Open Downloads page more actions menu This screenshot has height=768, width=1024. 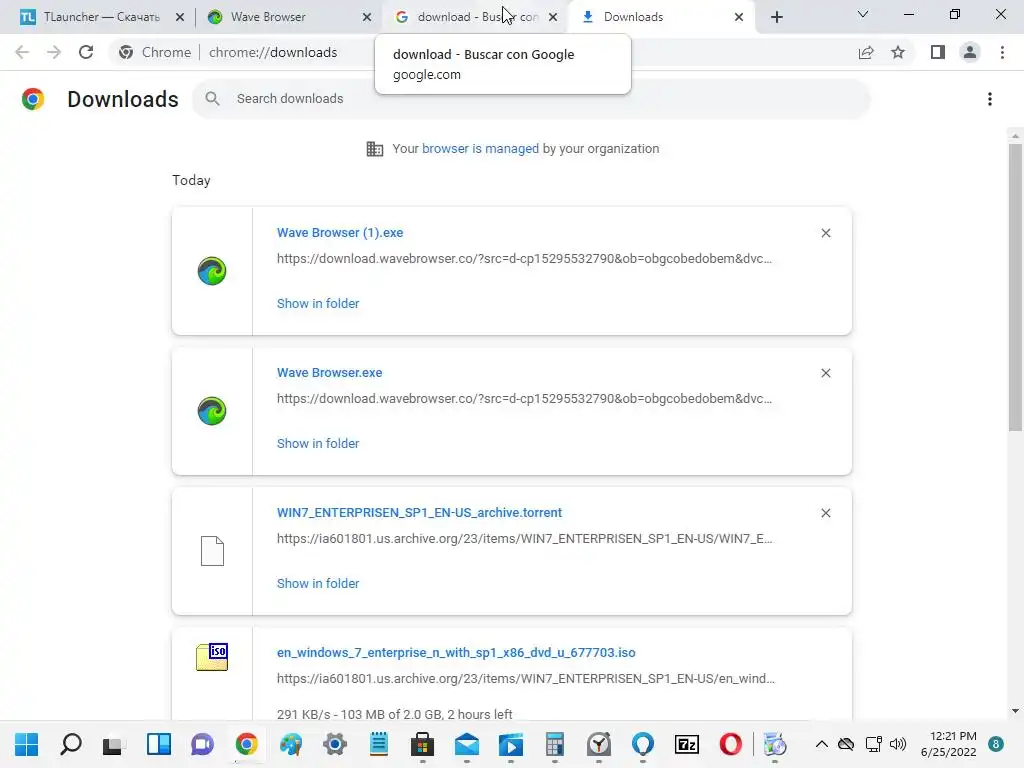pos(990,99)
